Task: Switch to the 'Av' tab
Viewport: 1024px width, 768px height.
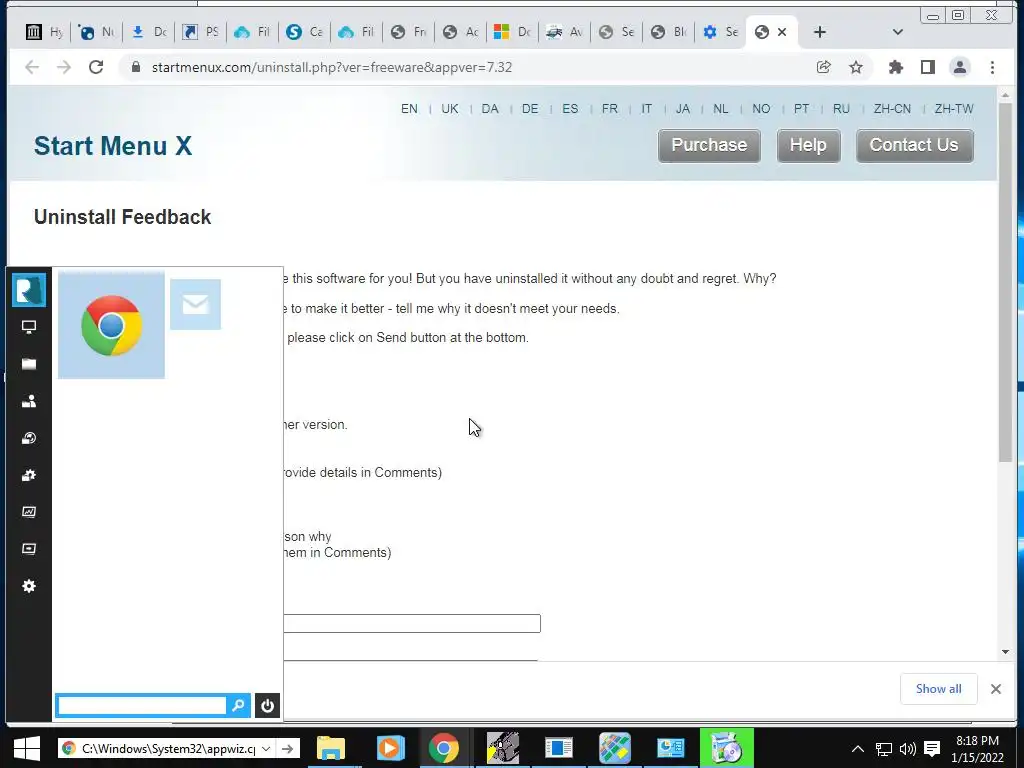Action: [x=565, y=32]
